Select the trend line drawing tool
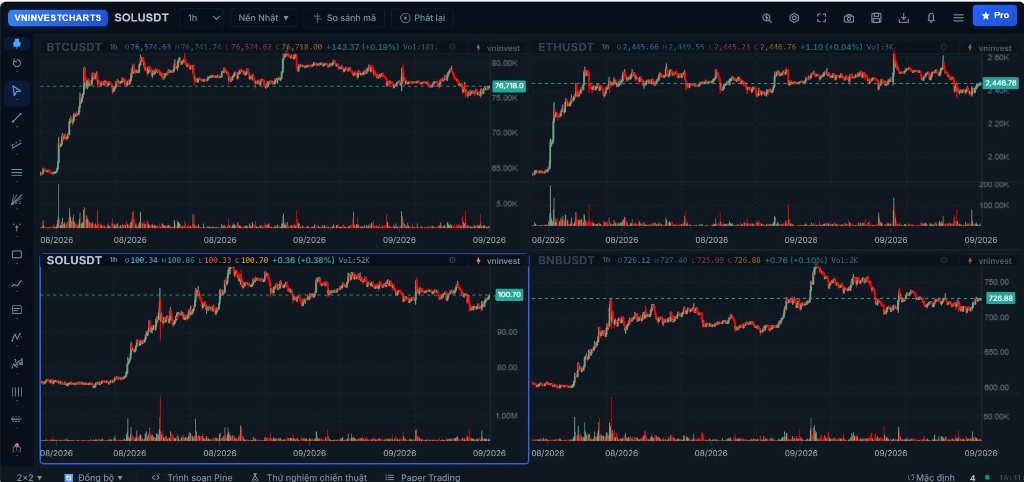The height and width of the screenshot is (482, 1024). coord(17,118)
